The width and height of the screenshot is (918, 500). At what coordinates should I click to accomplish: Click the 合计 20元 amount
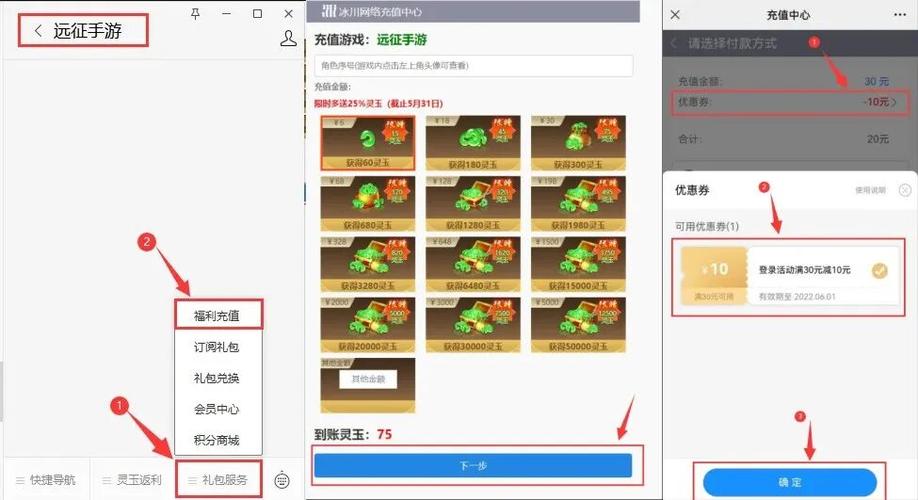pos(878,139)
